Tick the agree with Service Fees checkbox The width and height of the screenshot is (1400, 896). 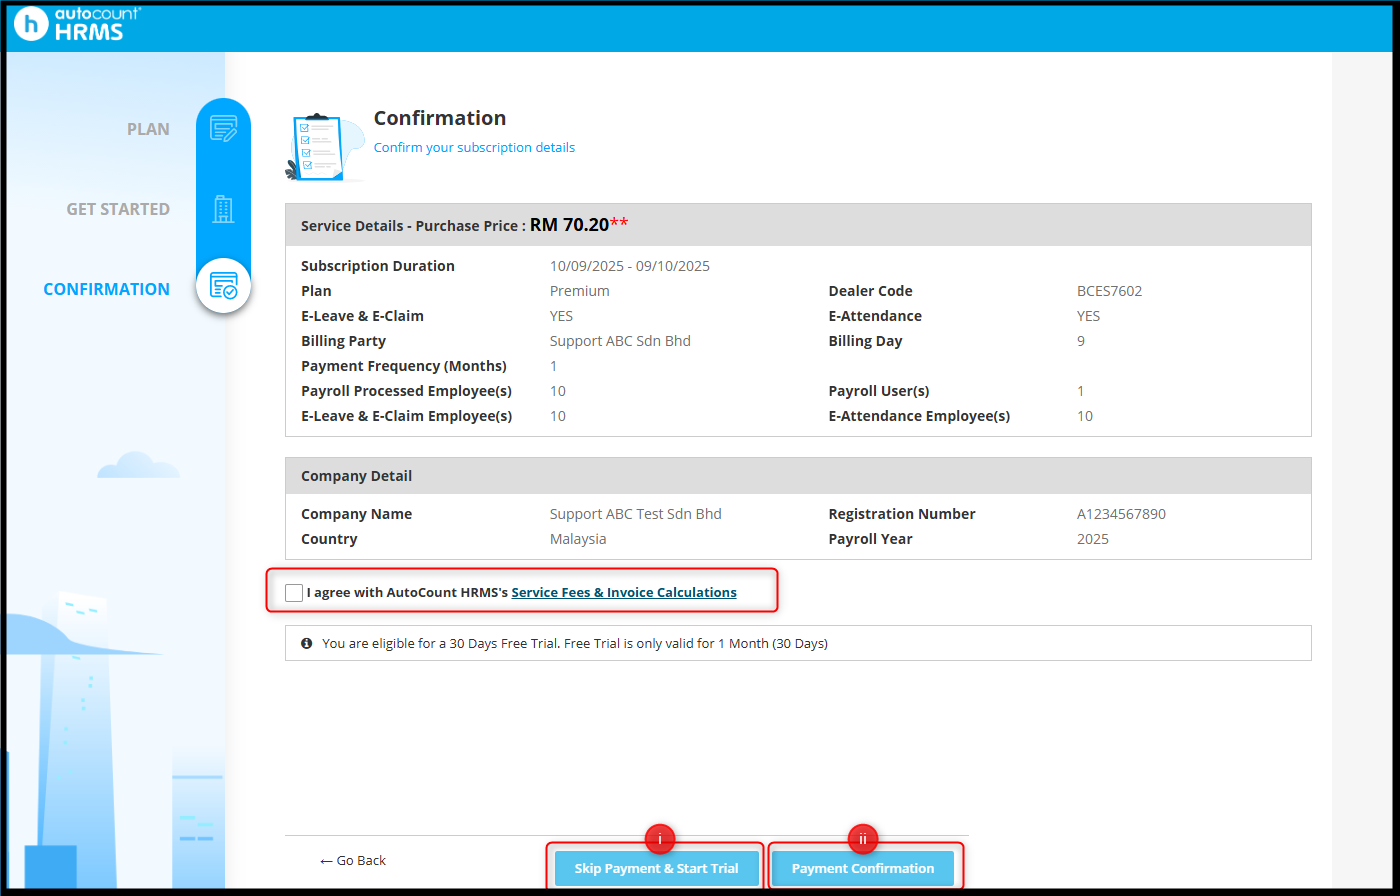[293, 593]
